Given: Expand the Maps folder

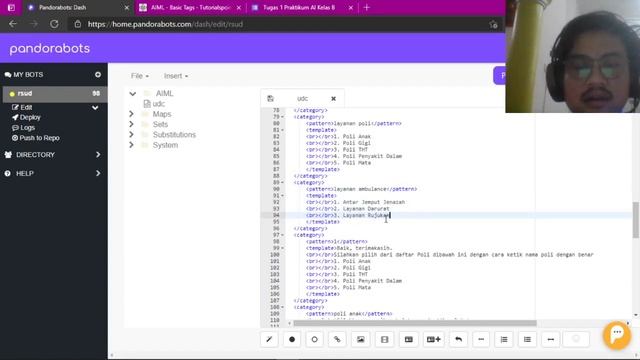Looking at the screenshot, I should [x=131, y=114].
